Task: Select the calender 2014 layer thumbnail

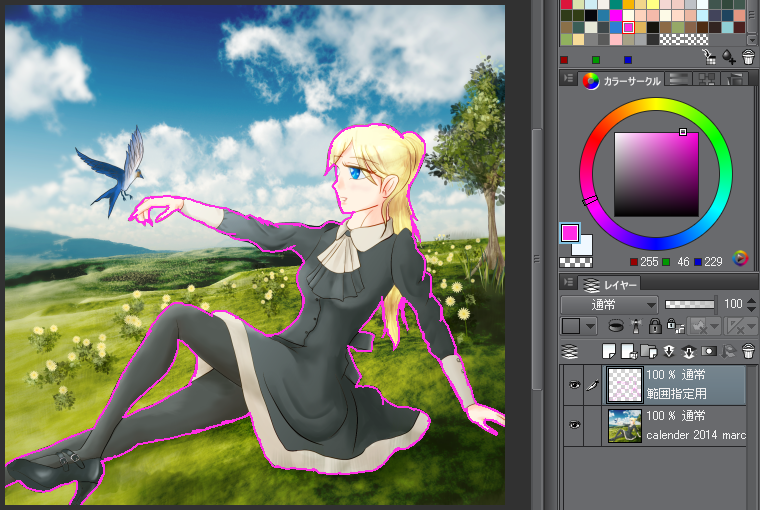Action: [624, 426]
